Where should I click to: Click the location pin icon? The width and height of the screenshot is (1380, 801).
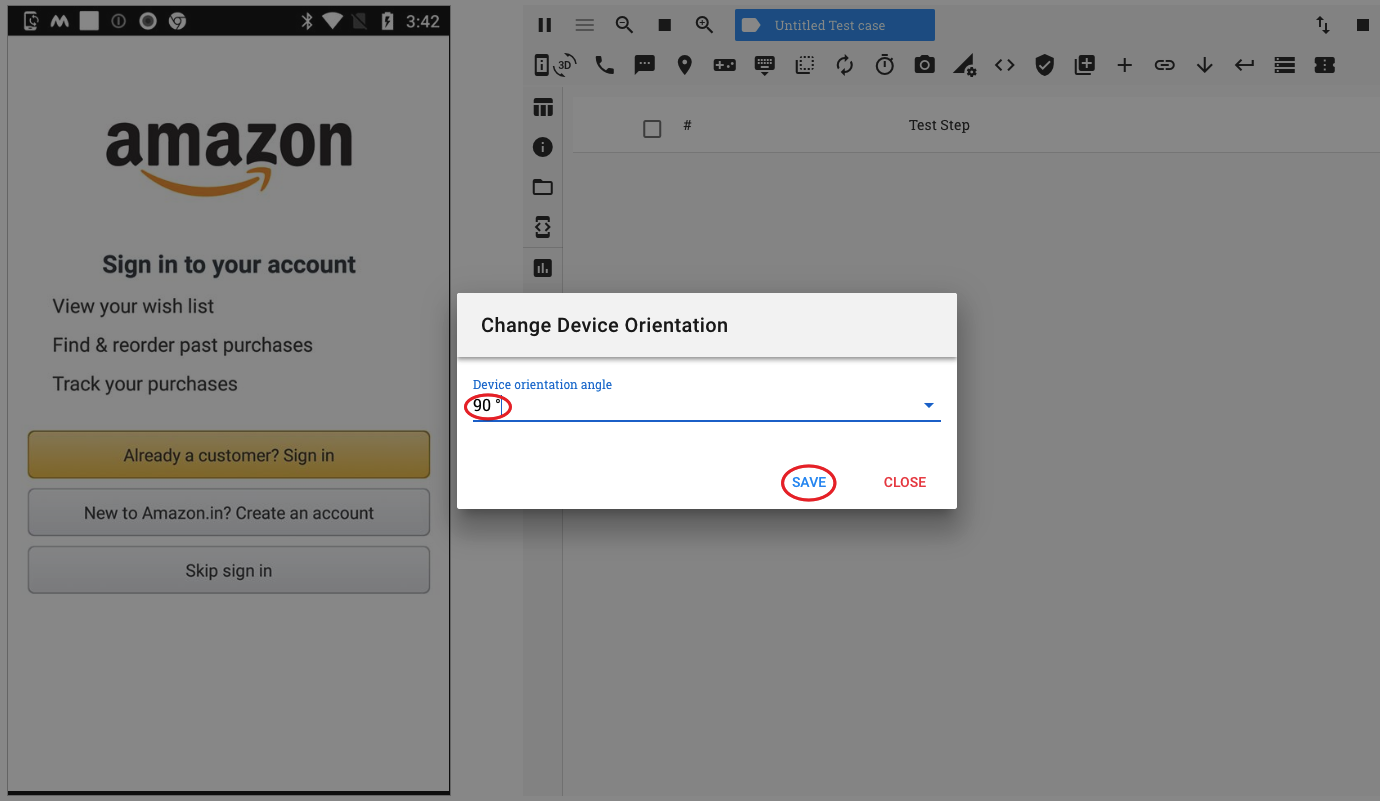(x=685, y=65)
